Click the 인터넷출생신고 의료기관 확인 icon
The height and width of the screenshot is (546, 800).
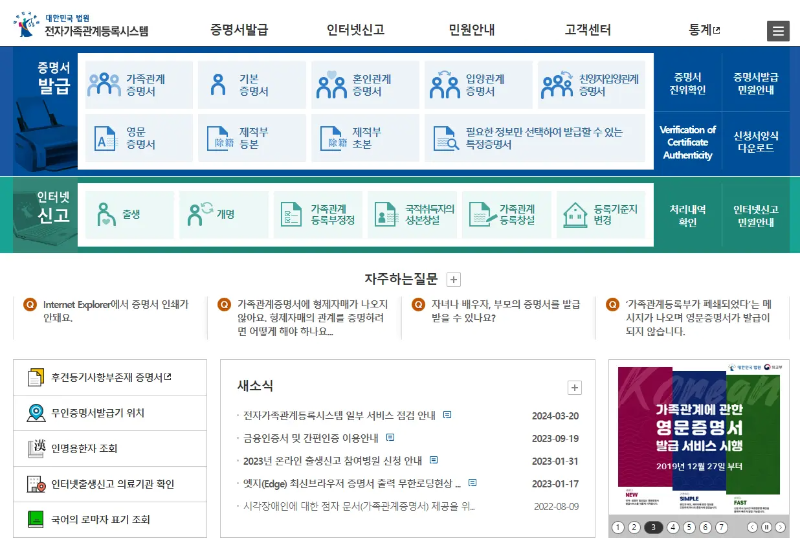[36, 484]
